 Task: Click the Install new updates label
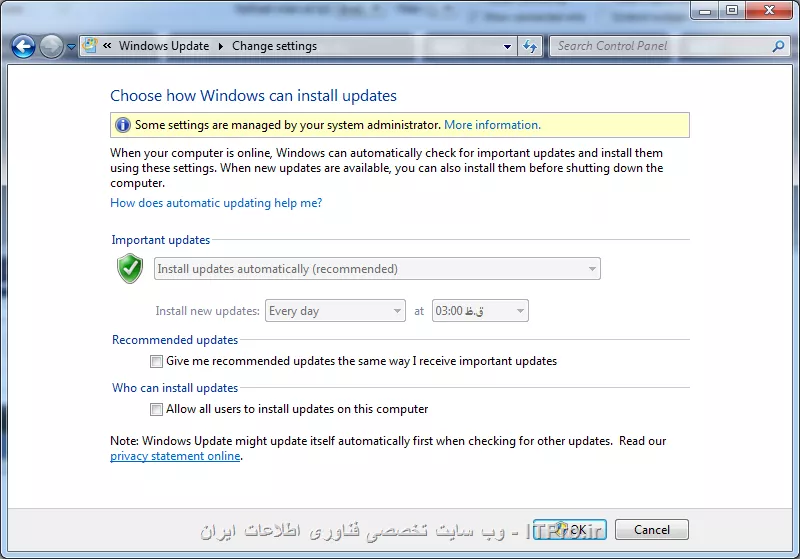click(207, 311)
